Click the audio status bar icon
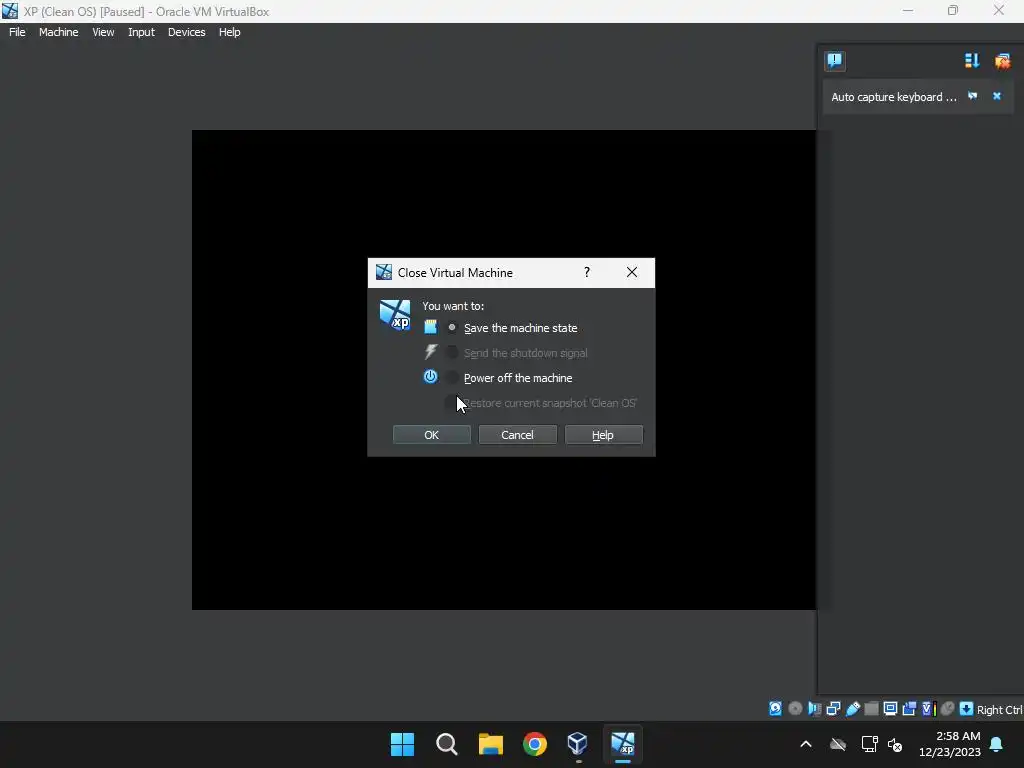This screenshot has width=1024, height=768. tap(814, 709)
